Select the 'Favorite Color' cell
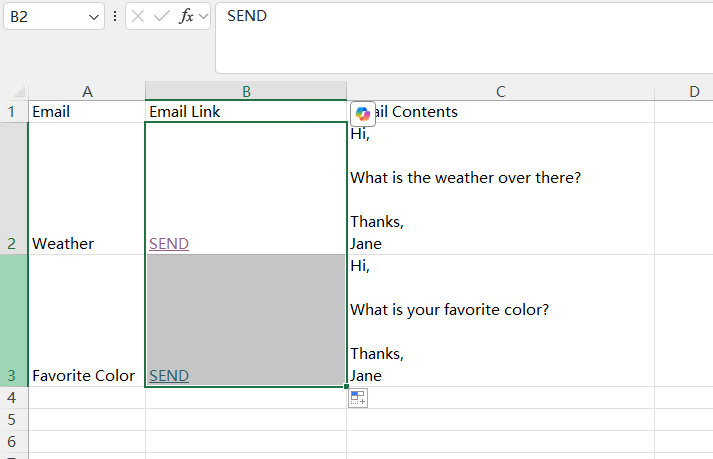713x459 pixels. (x=87, y=321)
